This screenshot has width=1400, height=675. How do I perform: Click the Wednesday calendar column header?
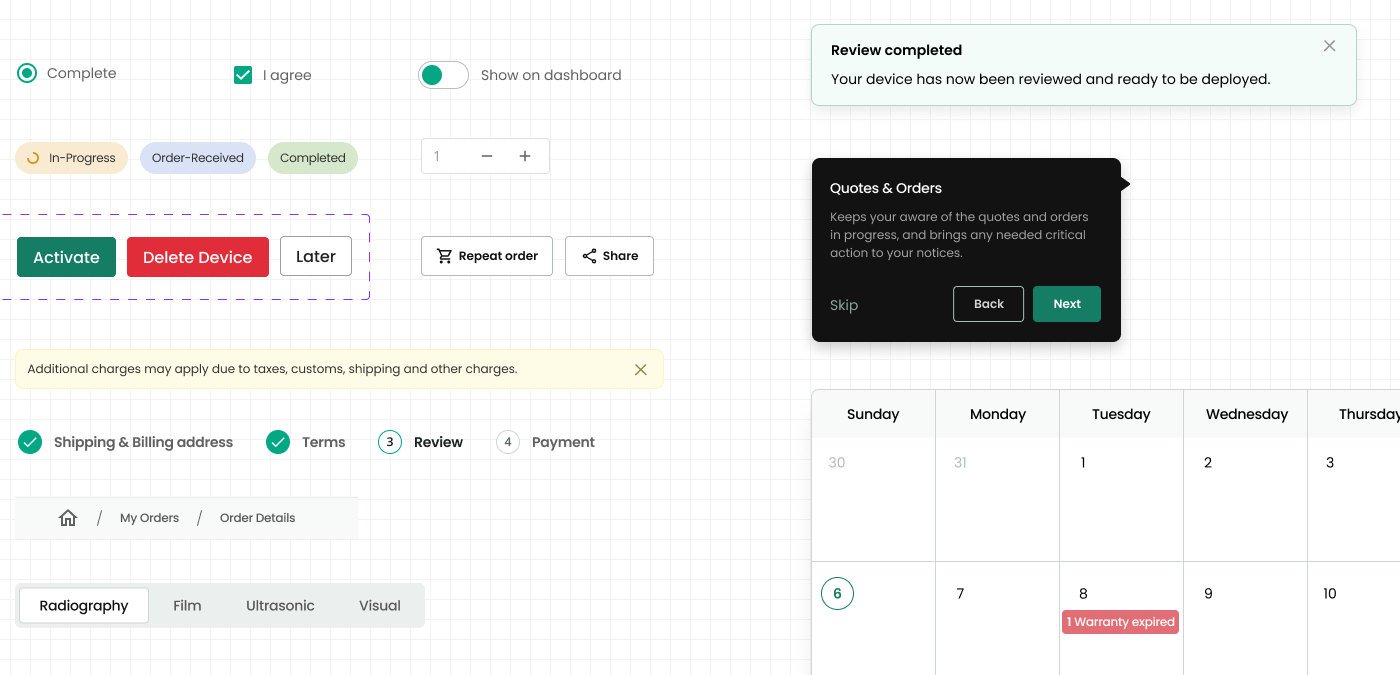click(x=1247, y=414)
